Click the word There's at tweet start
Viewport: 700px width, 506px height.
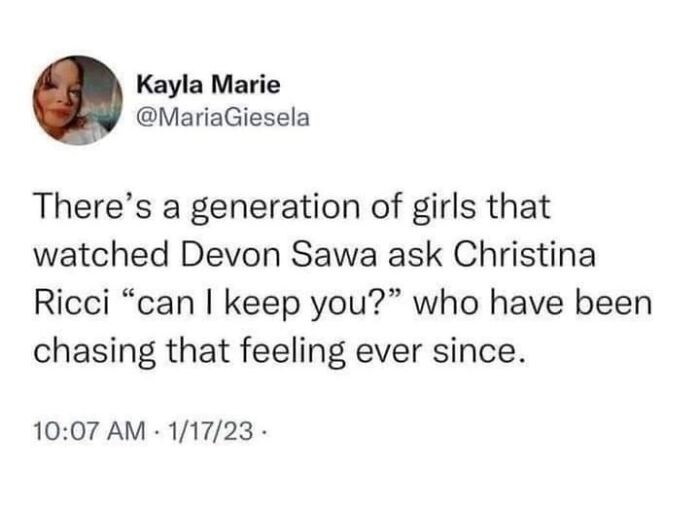[94, 207]
